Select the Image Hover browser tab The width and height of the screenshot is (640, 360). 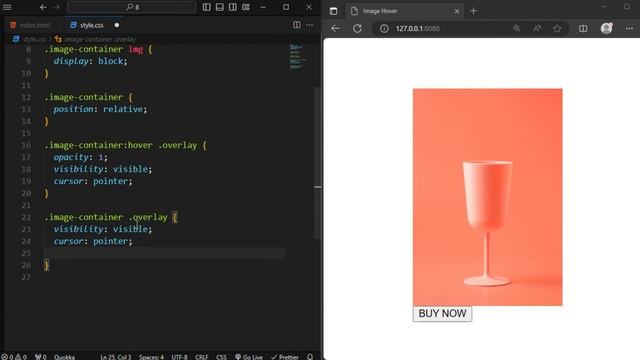(x=404, y=11)
